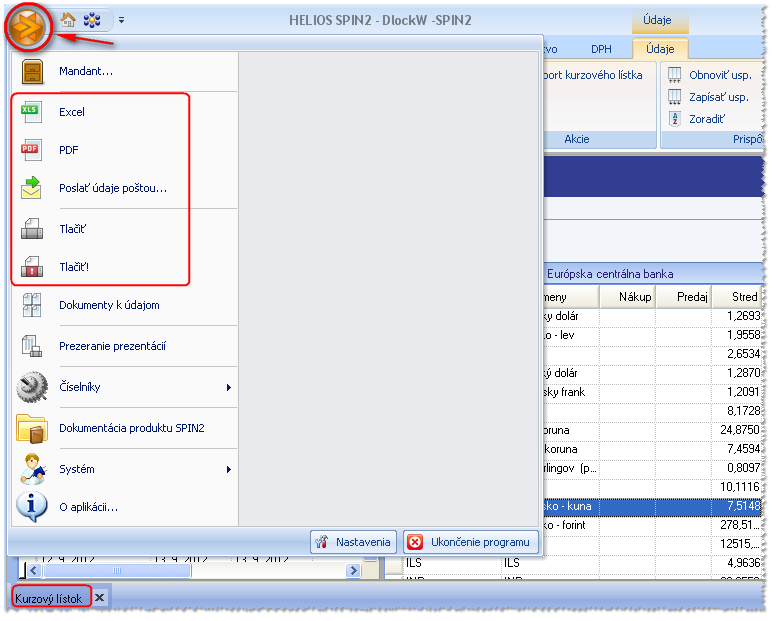This screenshot has width=776, height=621.
Task: Click the Nastavenia settings button
Action: pos(353,542)
